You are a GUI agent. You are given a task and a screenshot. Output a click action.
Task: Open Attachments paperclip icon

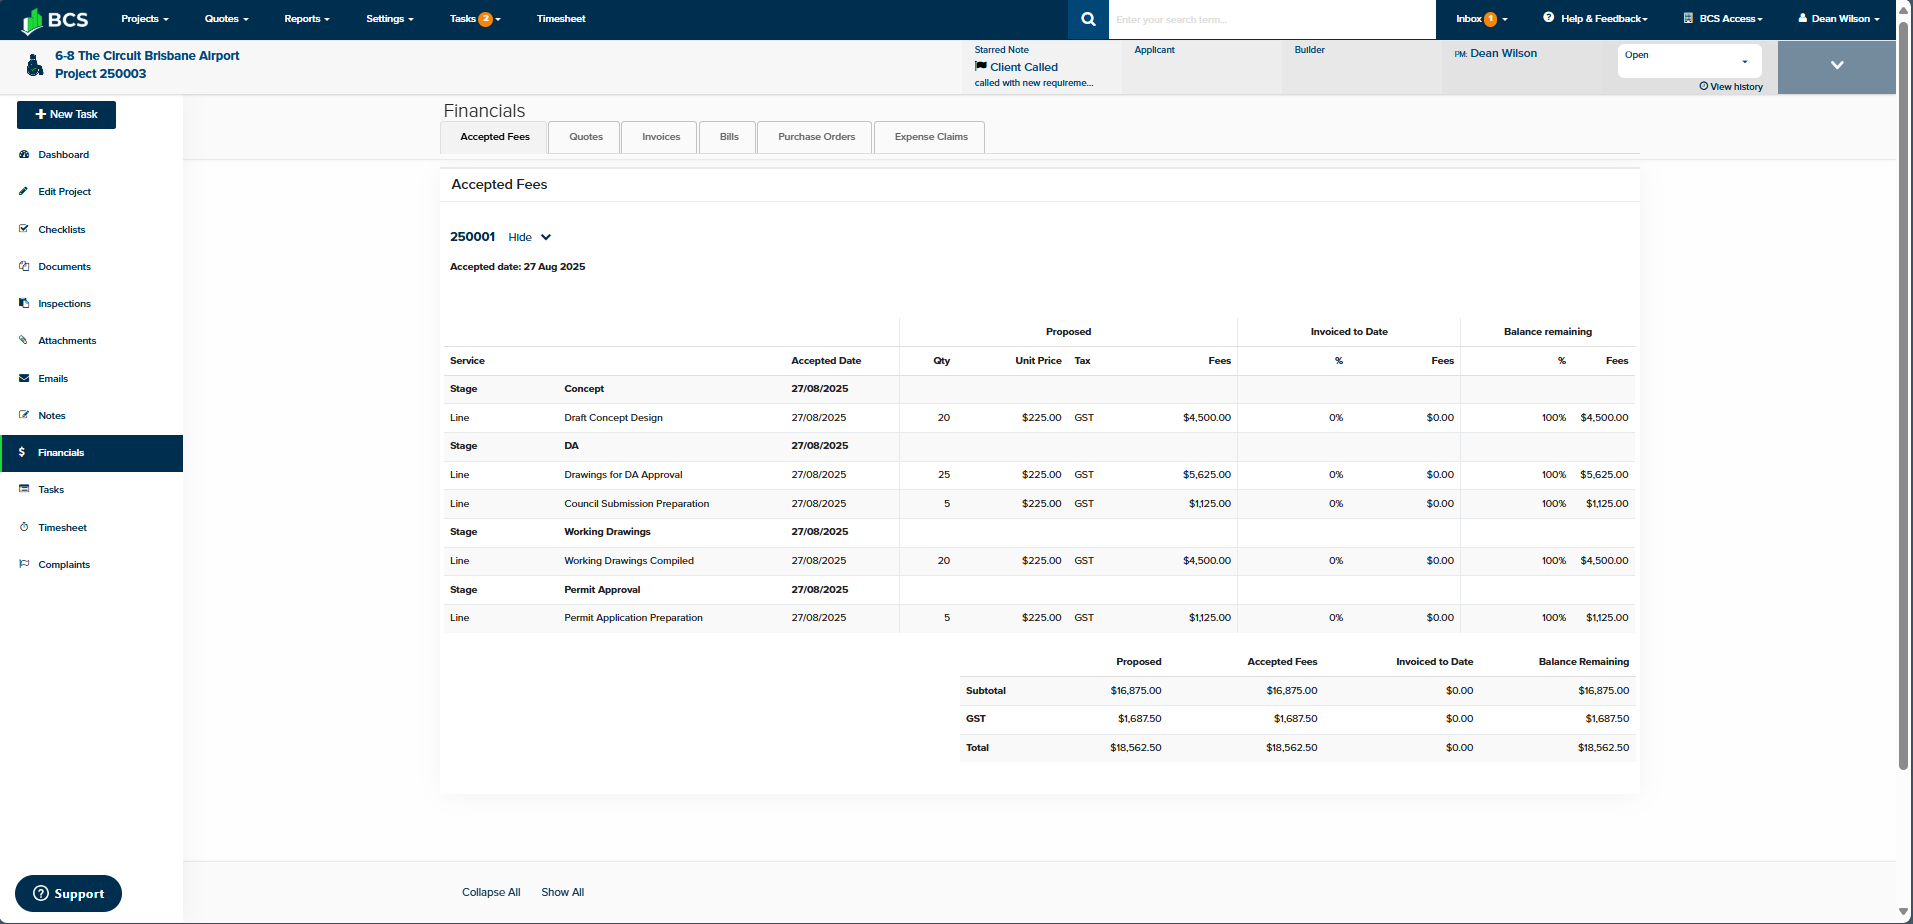[24, 341]
